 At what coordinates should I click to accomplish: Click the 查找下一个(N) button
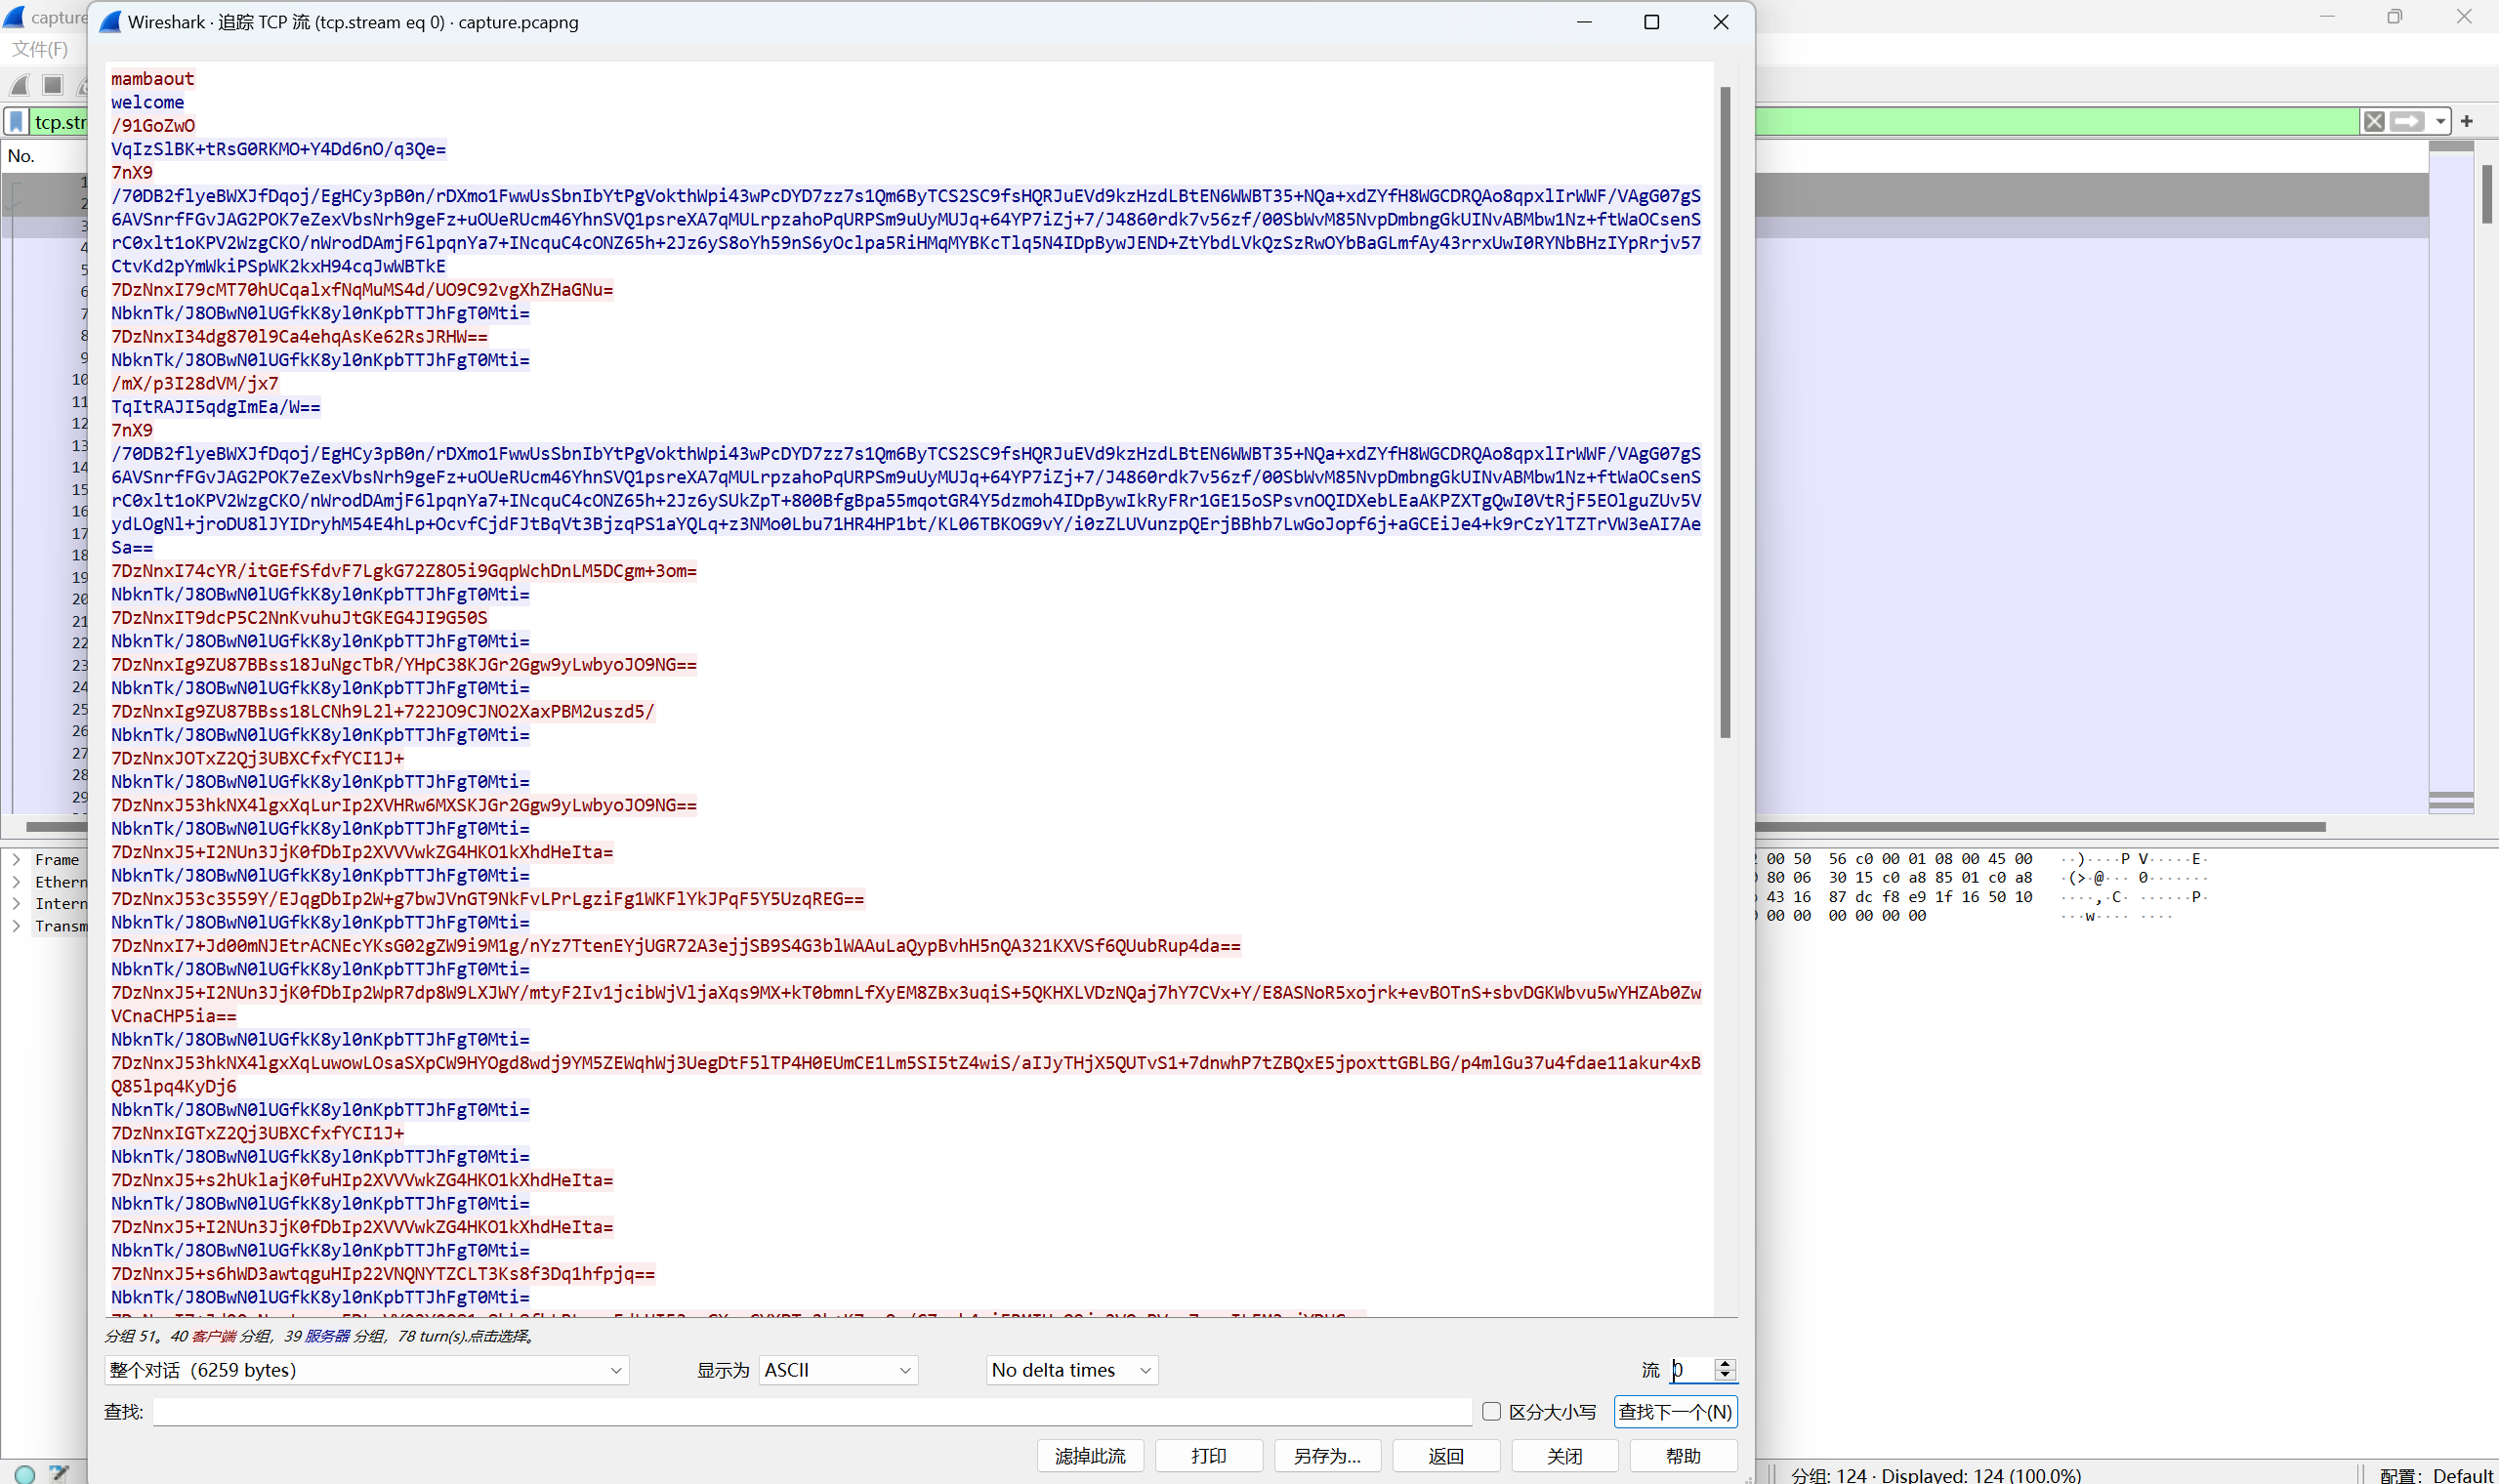pos(1675,1412)
